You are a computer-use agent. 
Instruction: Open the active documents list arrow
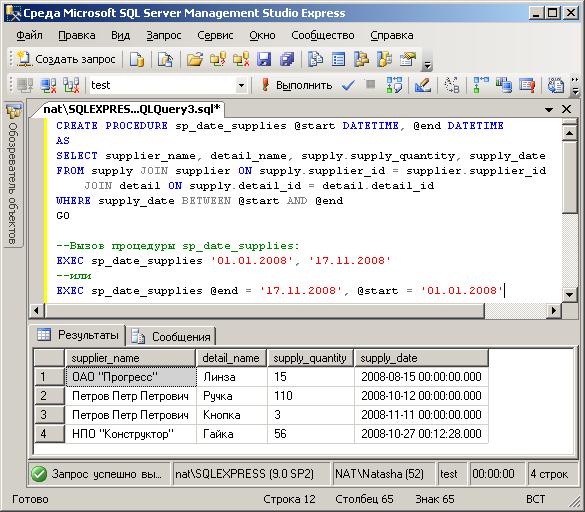(x=549, y=110)
